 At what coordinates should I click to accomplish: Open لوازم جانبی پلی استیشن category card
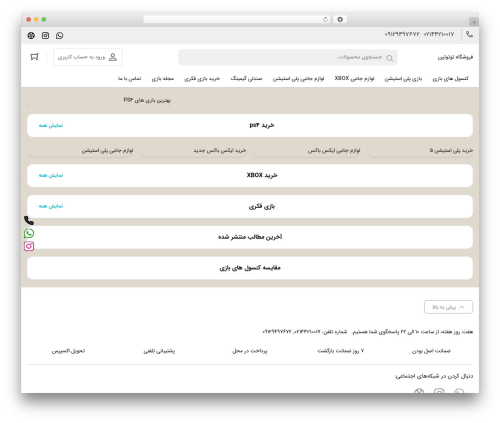(80, 151)
